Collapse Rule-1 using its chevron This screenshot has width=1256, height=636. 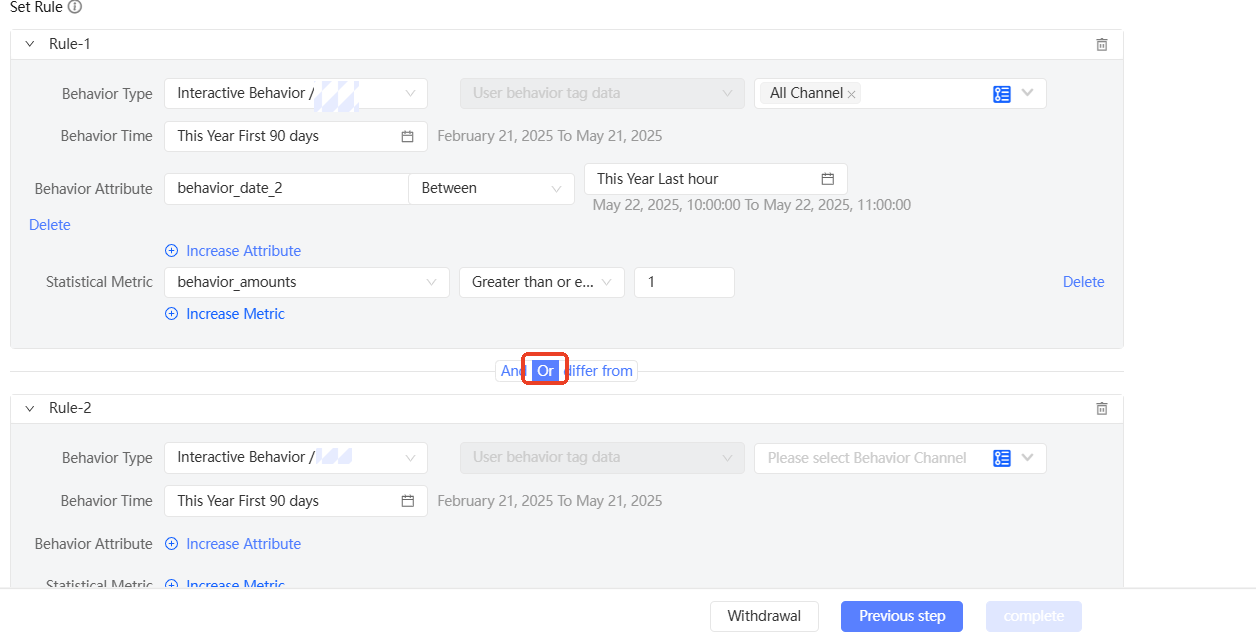(x=29, y=44)
